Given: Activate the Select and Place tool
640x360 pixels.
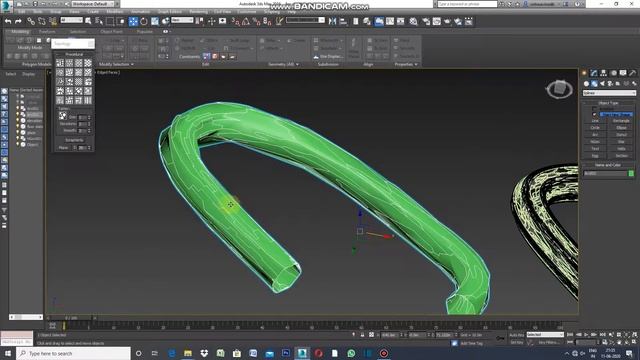Looking at the screenshot, I should click(x=166, y=21).
